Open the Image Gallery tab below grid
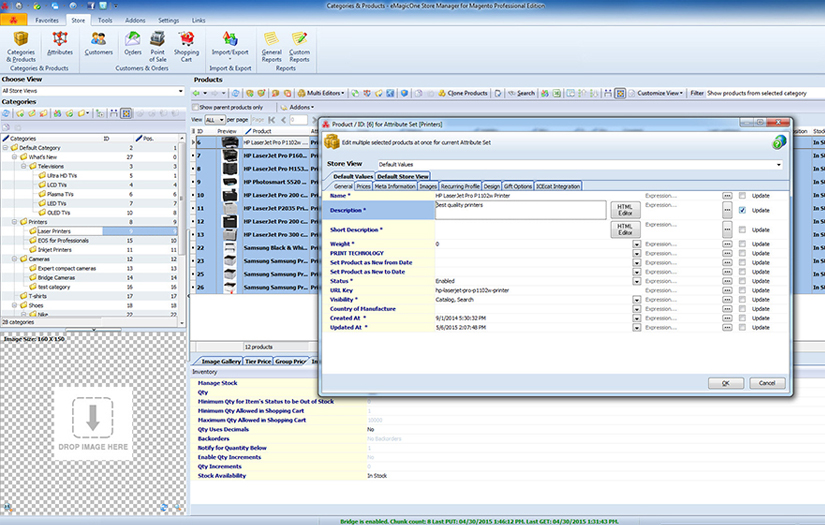 click(x=220, y=361)
